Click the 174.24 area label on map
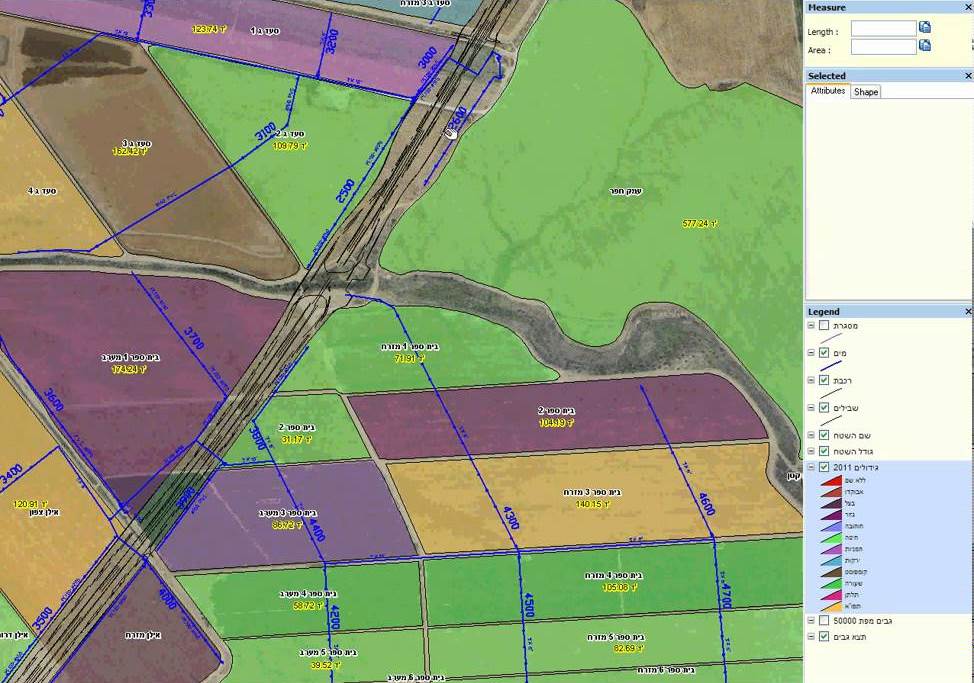974x683 pixels. (x=129, y=369)
